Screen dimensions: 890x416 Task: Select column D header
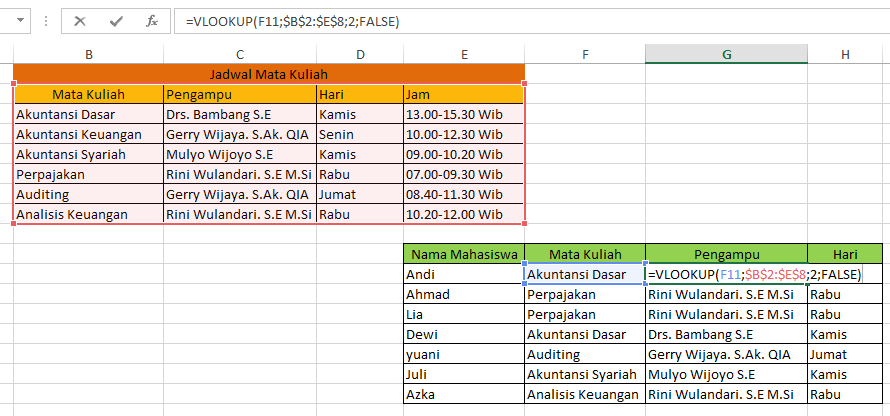click(x=359, y=54)
